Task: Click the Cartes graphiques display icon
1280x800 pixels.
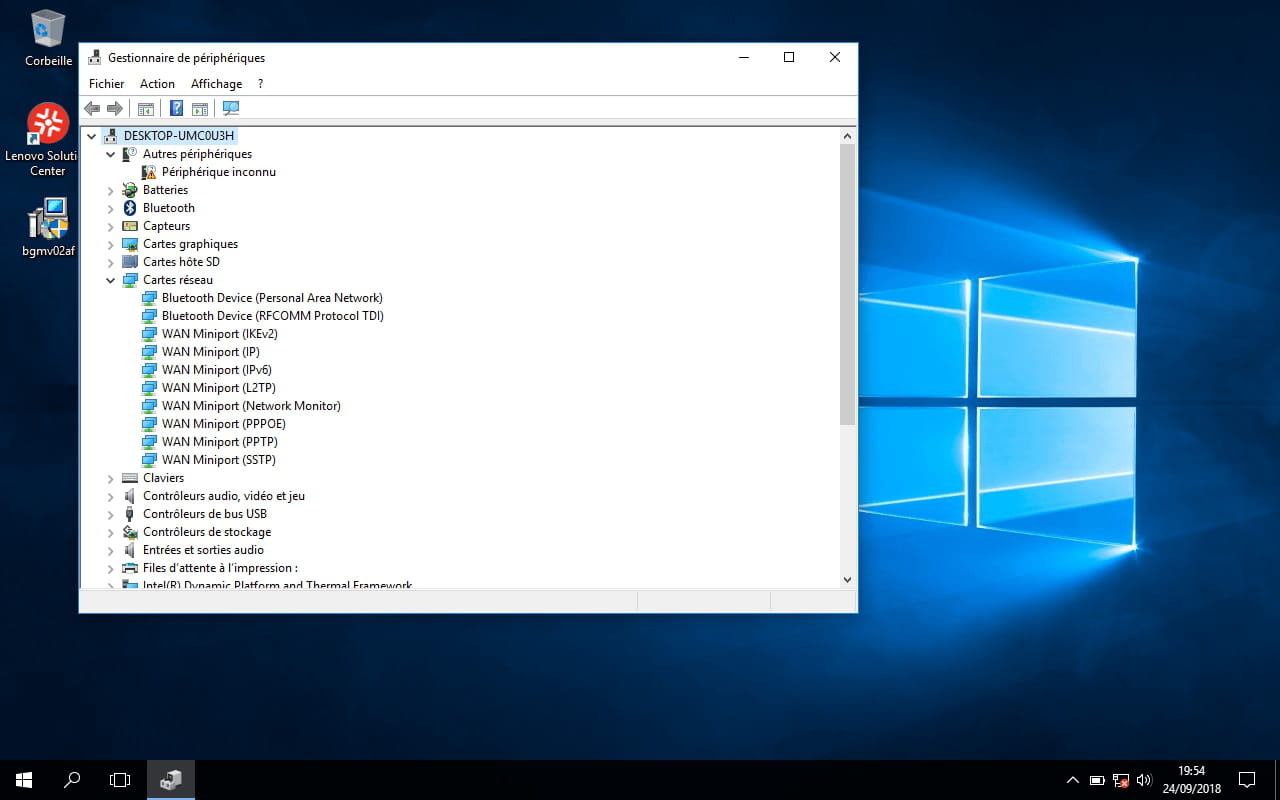Action: (130, 244)
